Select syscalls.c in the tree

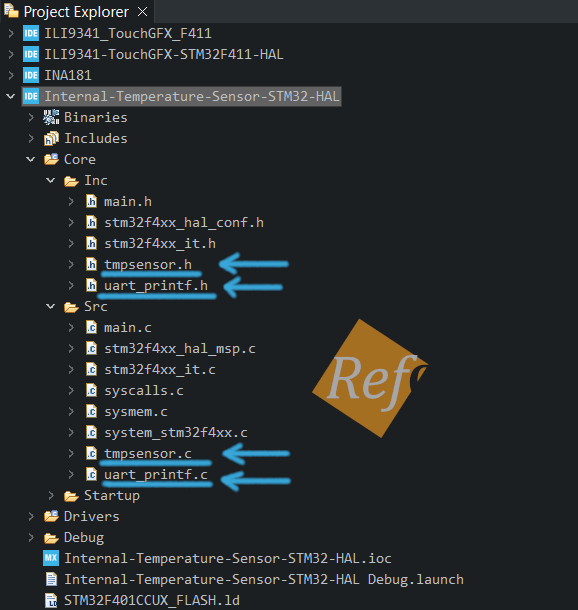[x=144, y=391]
